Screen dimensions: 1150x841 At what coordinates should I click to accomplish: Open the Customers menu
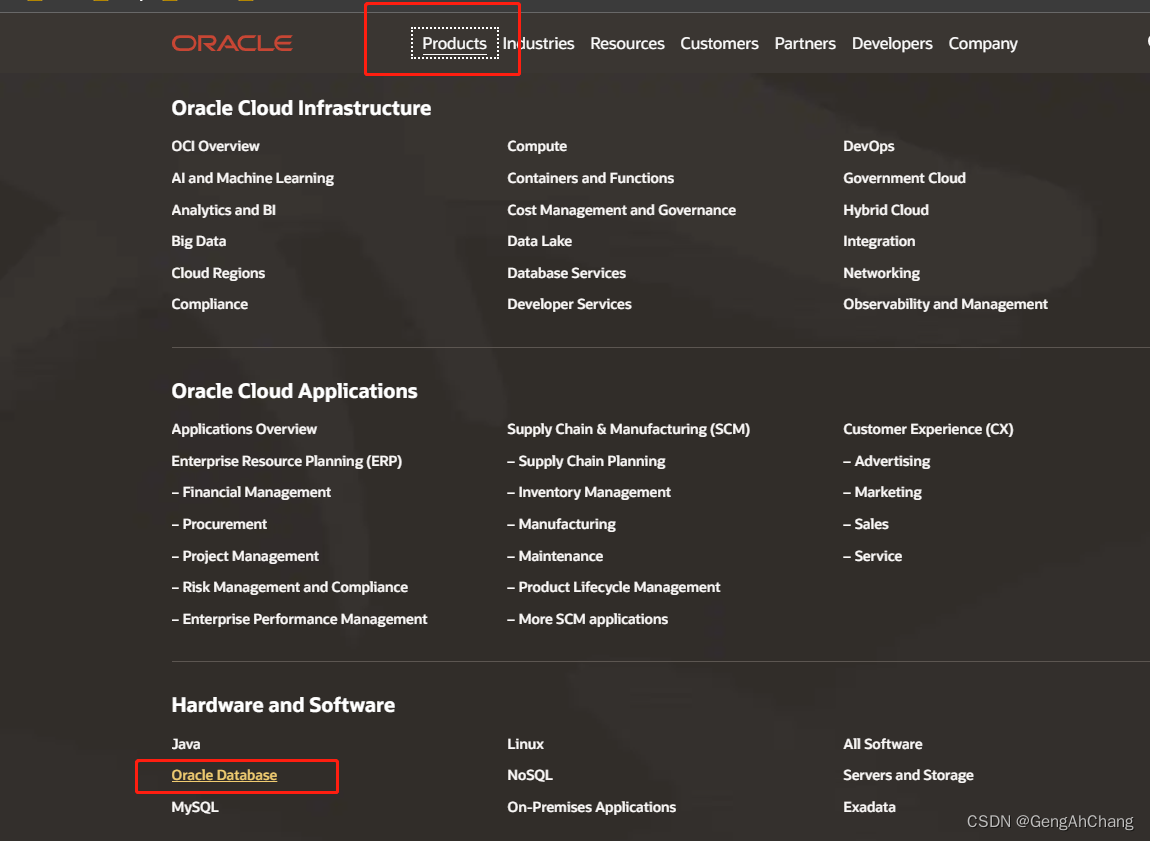[x=719, y=43]
